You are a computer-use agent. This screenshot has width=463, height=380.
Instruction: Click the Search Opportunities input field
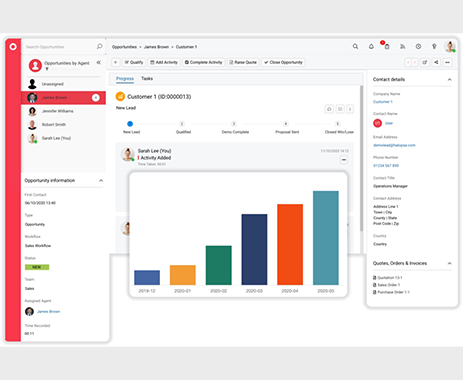60,47
